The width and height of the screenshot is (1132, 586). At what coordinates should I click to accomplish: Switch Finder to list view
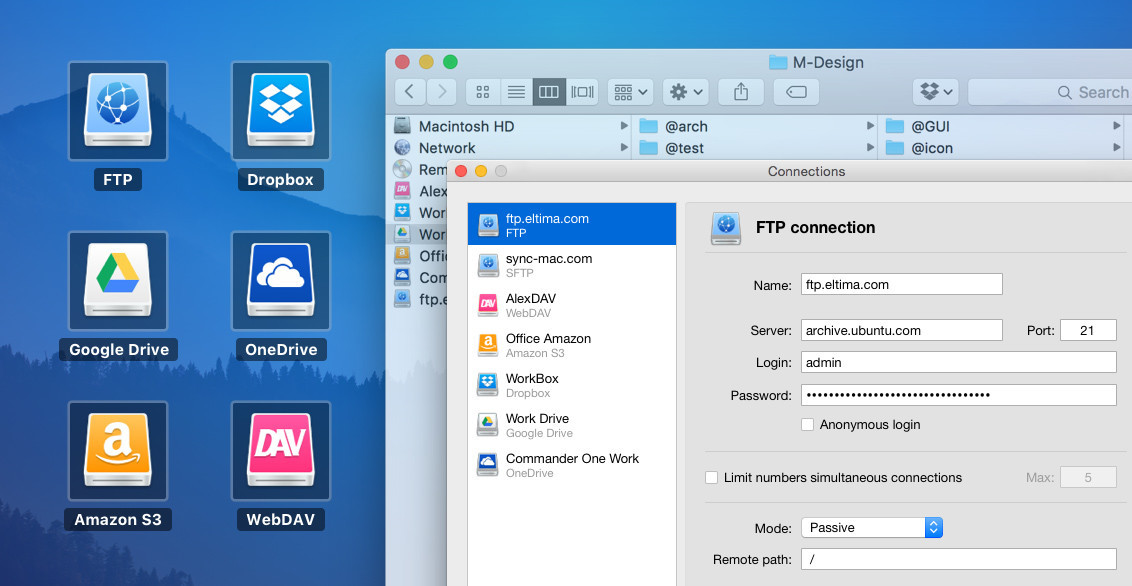click(x=516, y=92)
